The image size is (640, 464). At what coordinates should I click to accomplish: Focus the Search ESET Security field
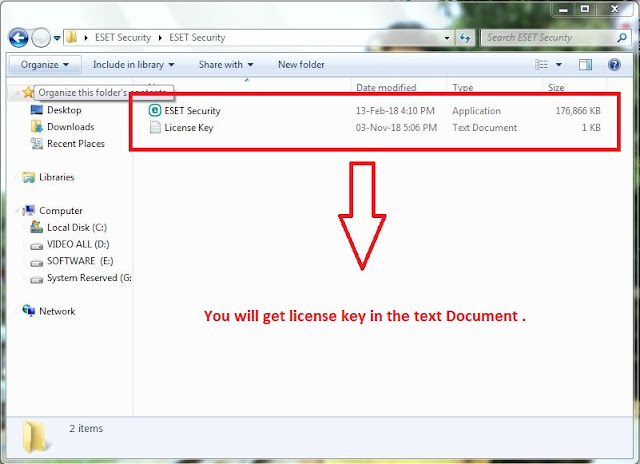pos(549,38)
